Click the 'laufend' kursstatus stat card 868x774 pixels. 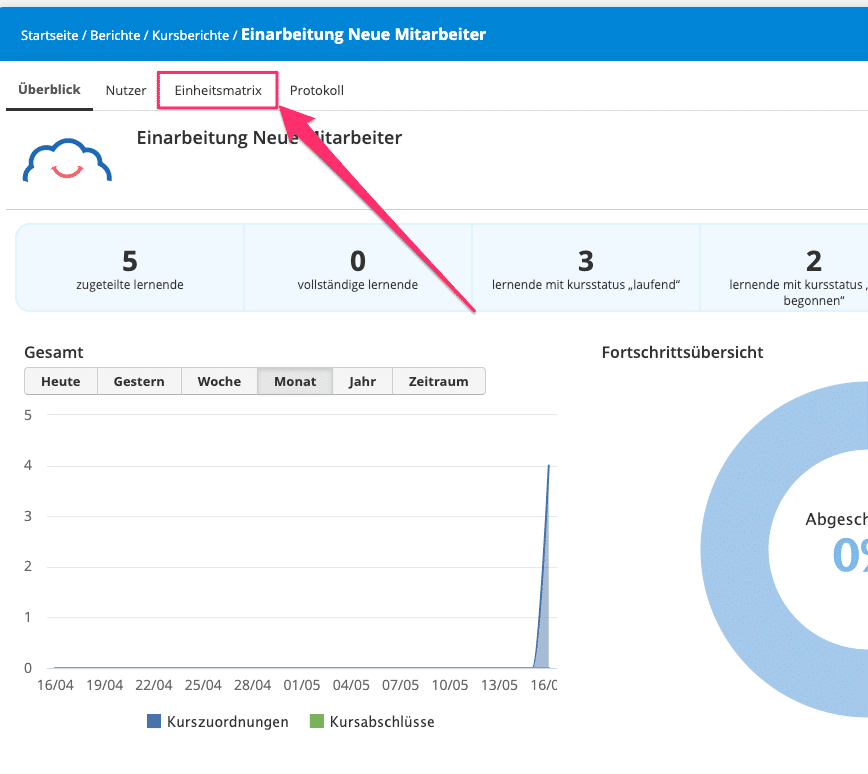[586, 268]
